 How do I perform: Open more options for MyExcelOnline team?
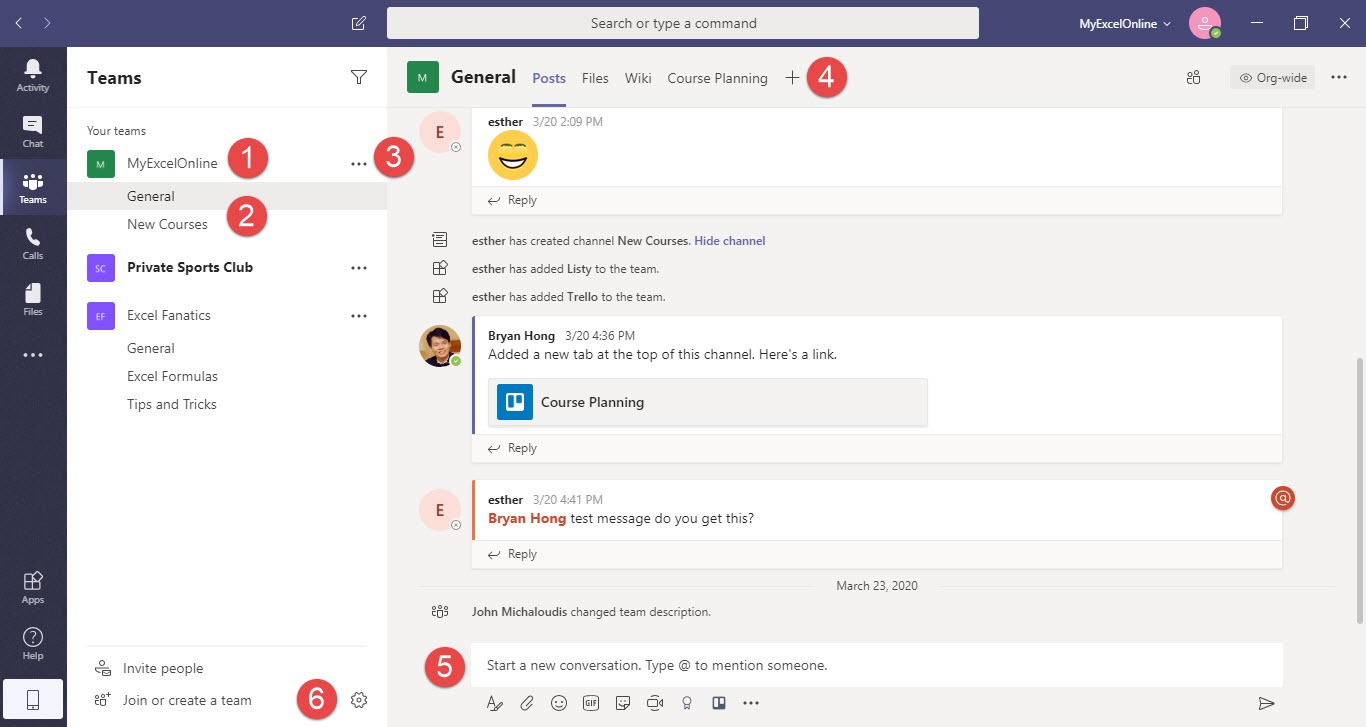[x=359, y=163]
